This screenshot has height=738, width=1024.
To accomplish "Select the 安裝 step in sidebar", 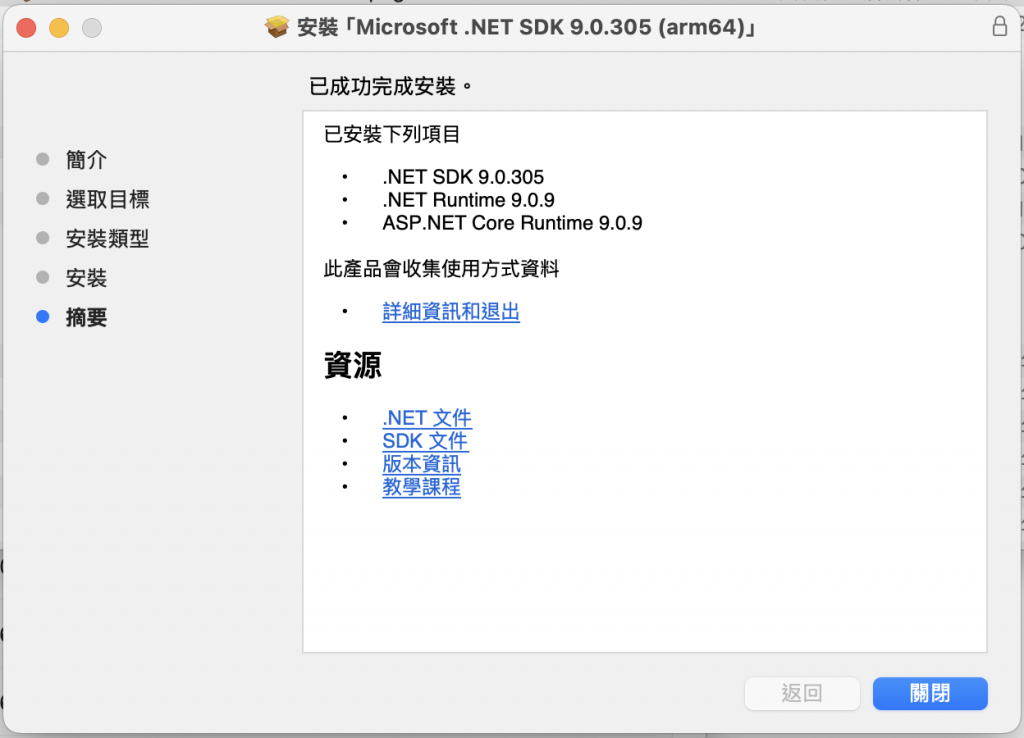I will 86,278.
